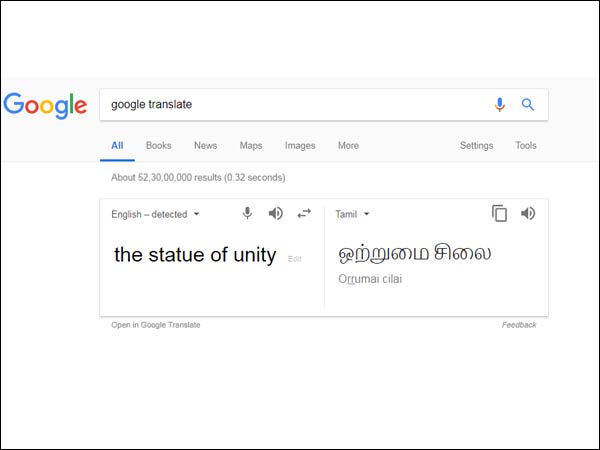Swap the translation languages
The height and width of the screenshot is (450, 600).
pos(304,213)
